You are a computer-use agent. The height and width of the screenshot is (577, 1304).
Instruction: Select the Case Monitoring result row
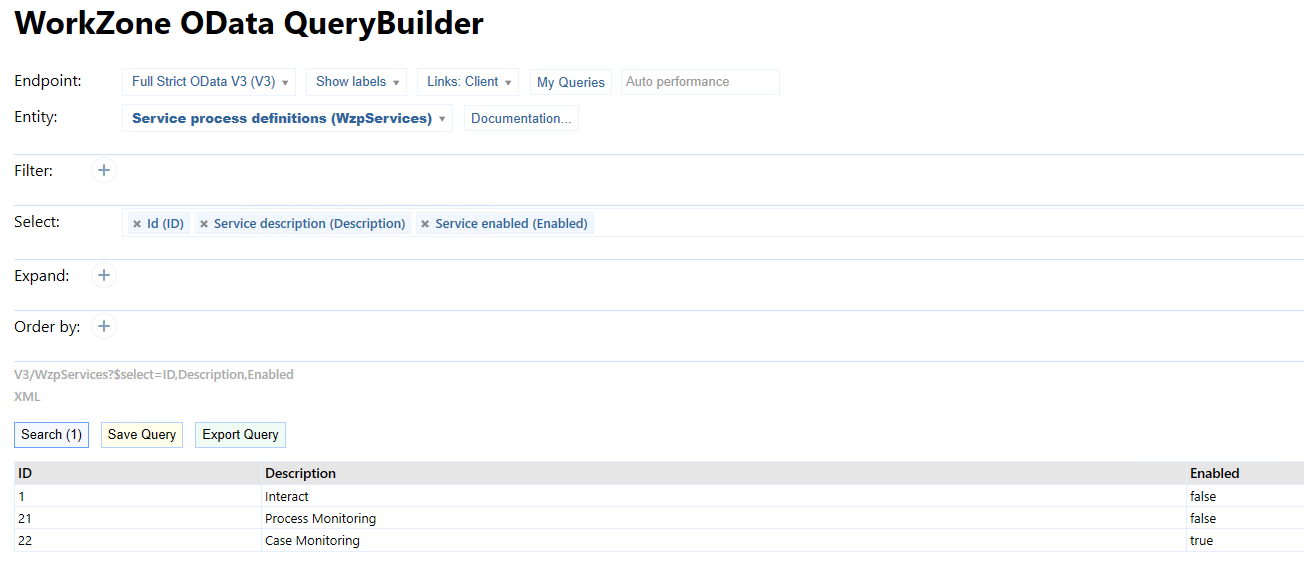point(312,541)
